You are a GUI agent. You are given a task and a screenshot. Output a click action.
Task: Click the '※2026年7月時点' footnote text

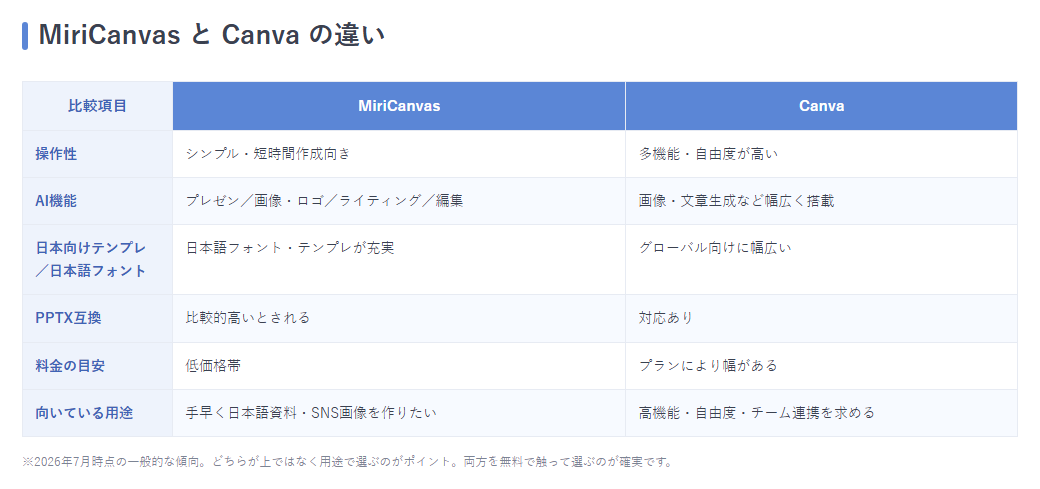pyautogui.click(x=348, y=462)
